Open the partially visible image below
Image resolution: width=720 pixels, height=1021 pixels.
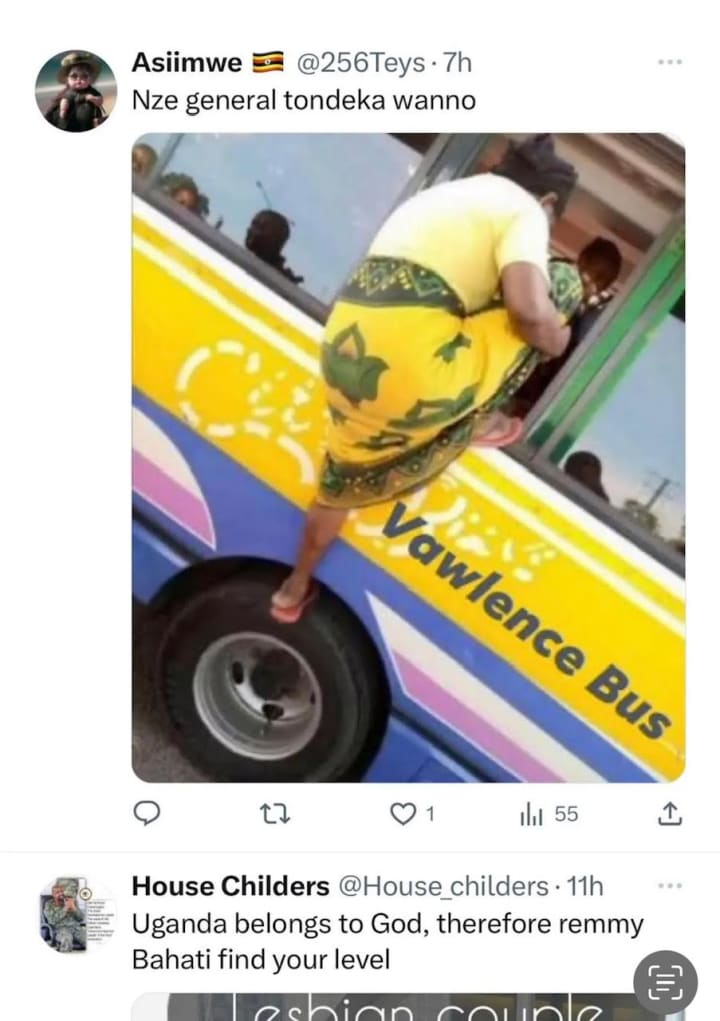click(x=408, y=1007)
